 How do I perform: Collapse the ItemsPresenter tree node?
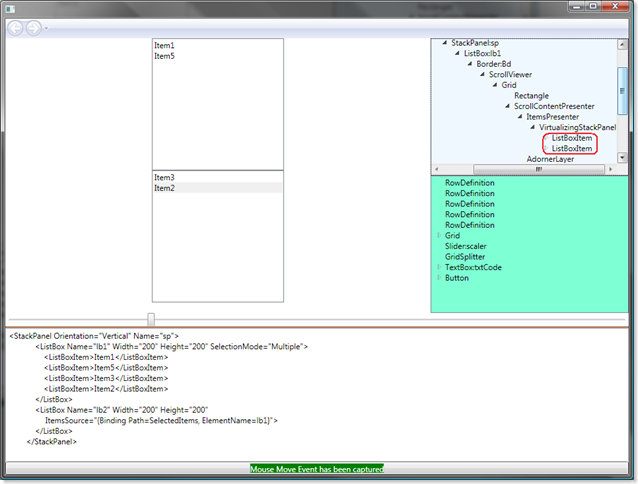pos(520,117)
